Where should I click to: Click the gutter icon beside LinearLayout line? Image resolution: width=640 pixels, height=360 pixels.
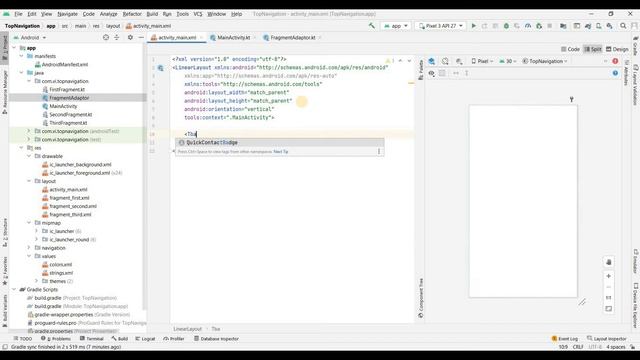[x=160, y=68]
